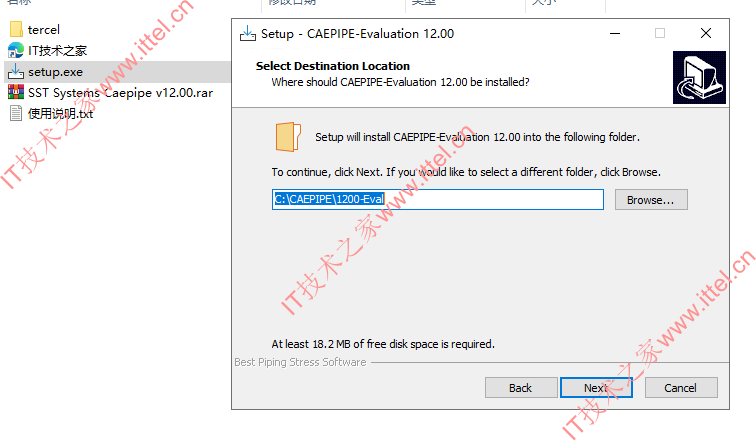This screenshot has height=441, width=756.
Task: Click the orange folder icon in dialog
Action: click(x=288, y=137)
